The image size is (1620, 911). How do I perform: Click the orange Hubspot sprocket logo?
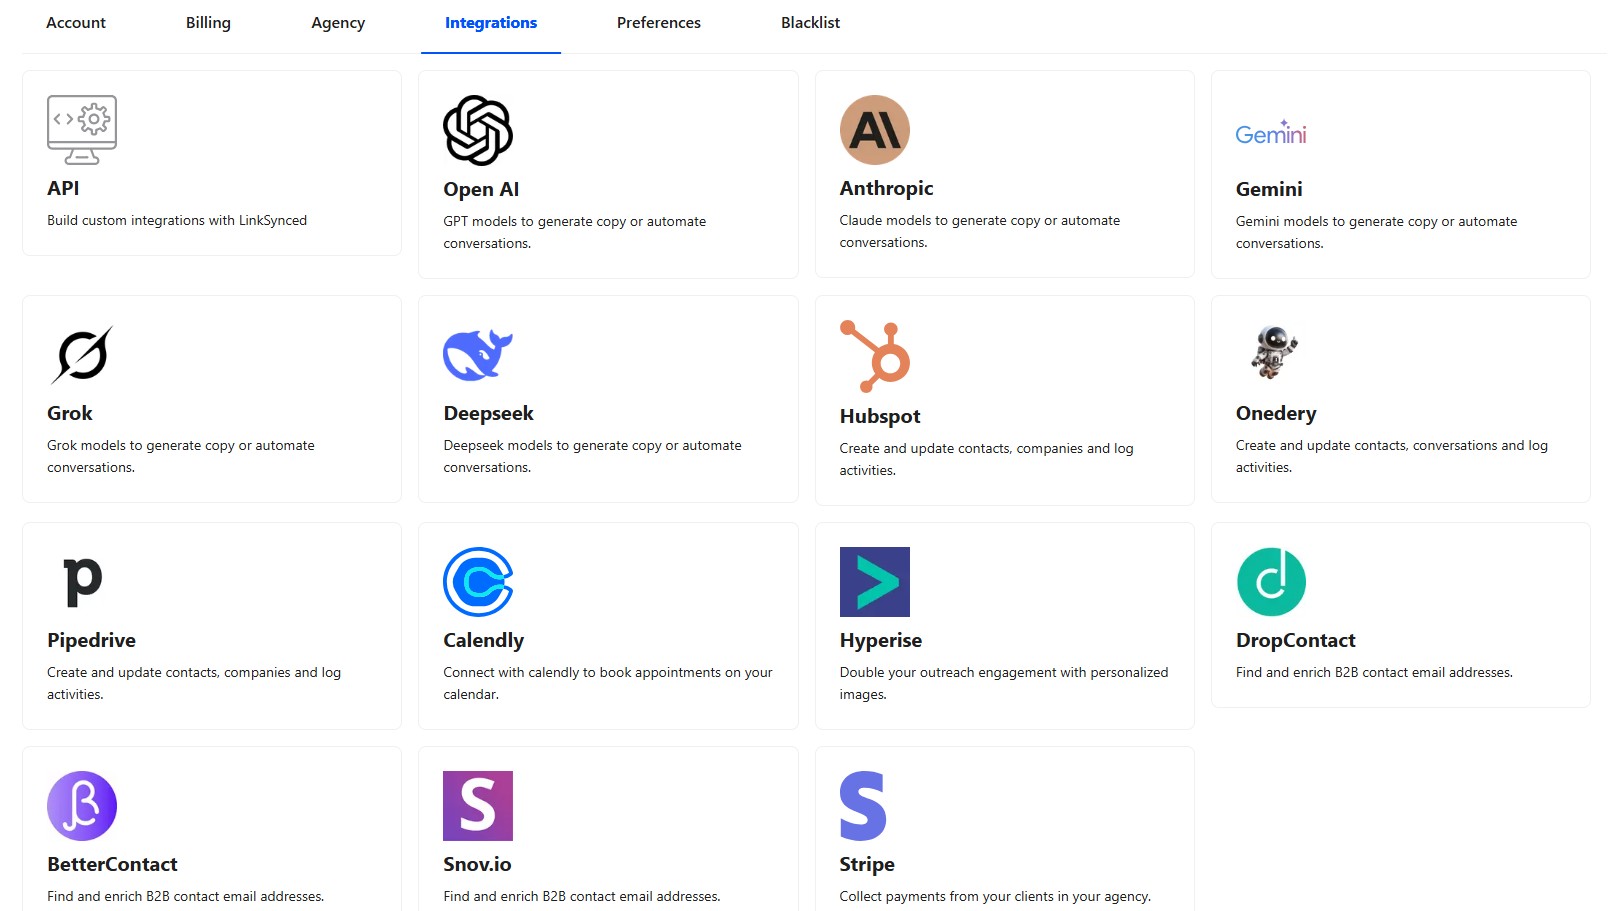[875, 356]
